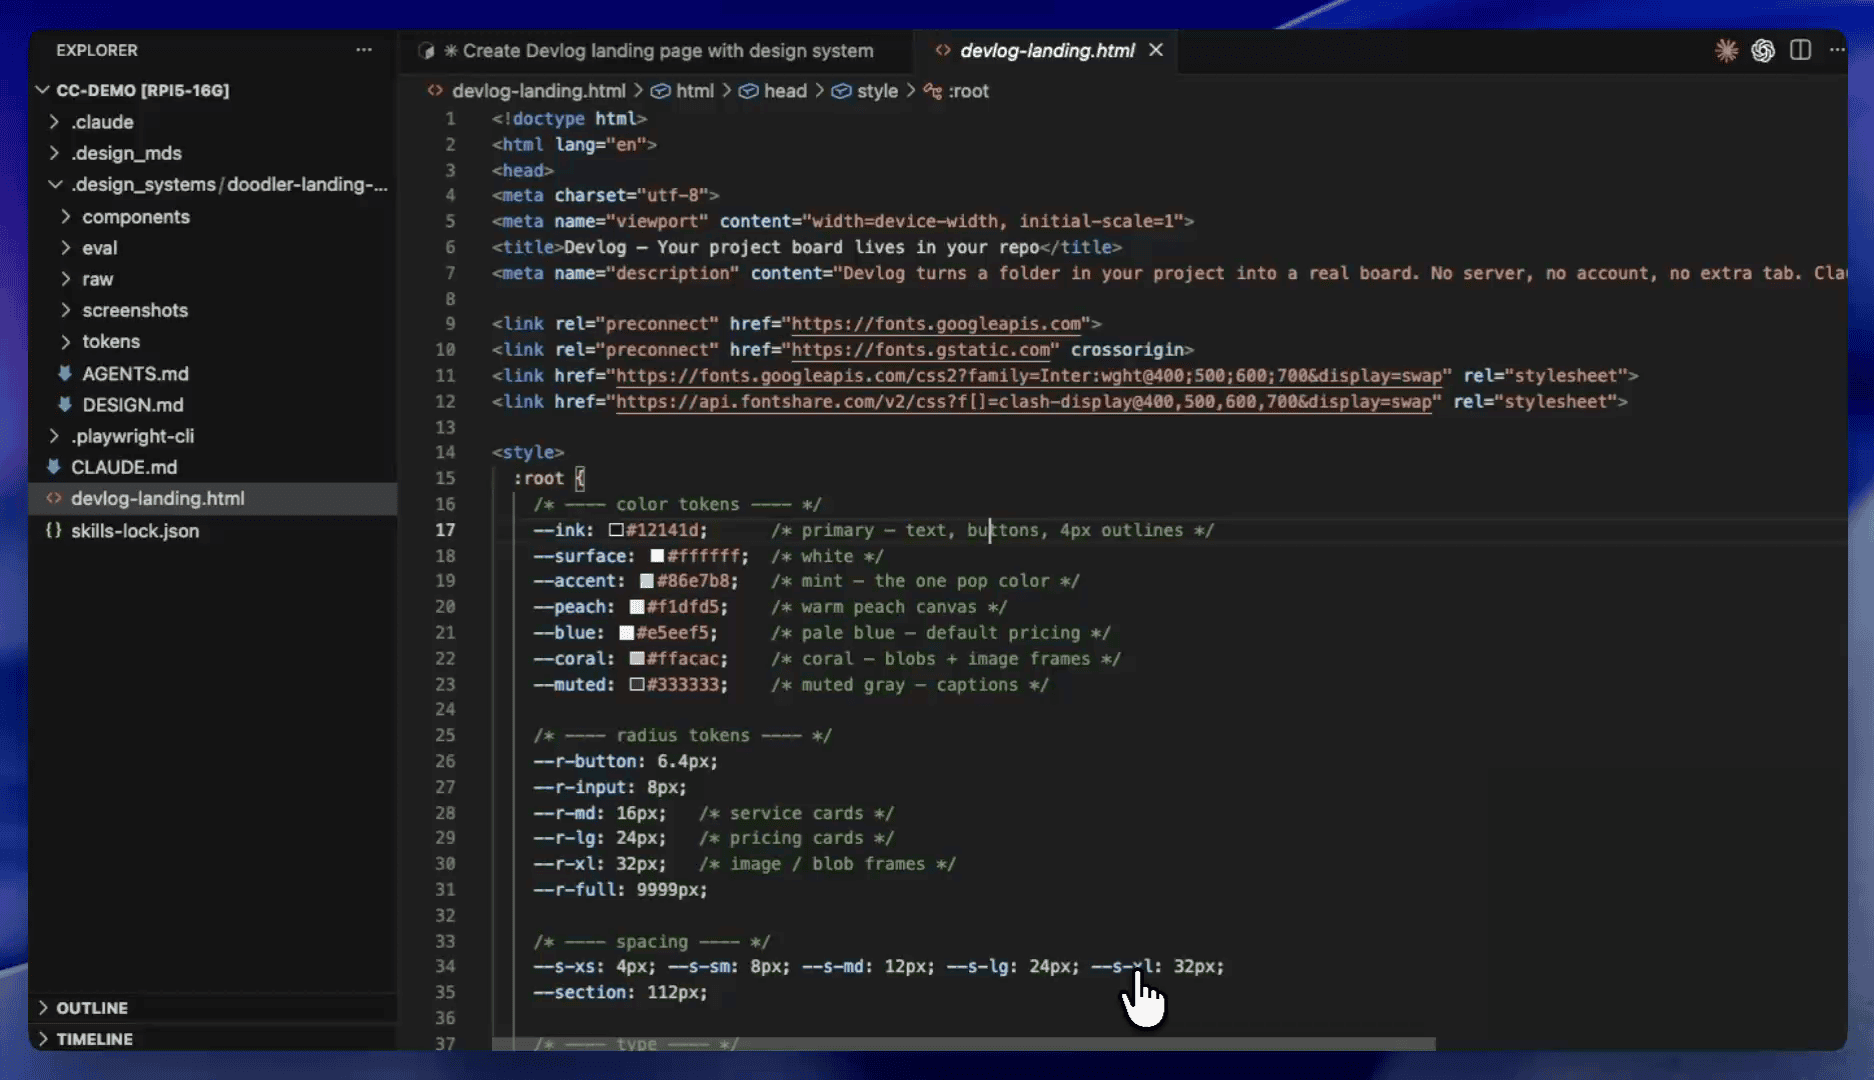The width and height of the screenshot is (1874, 1080).
Task: Open the fontshare clash-display stylesheet URL
Action: (x=1024, y=402)
